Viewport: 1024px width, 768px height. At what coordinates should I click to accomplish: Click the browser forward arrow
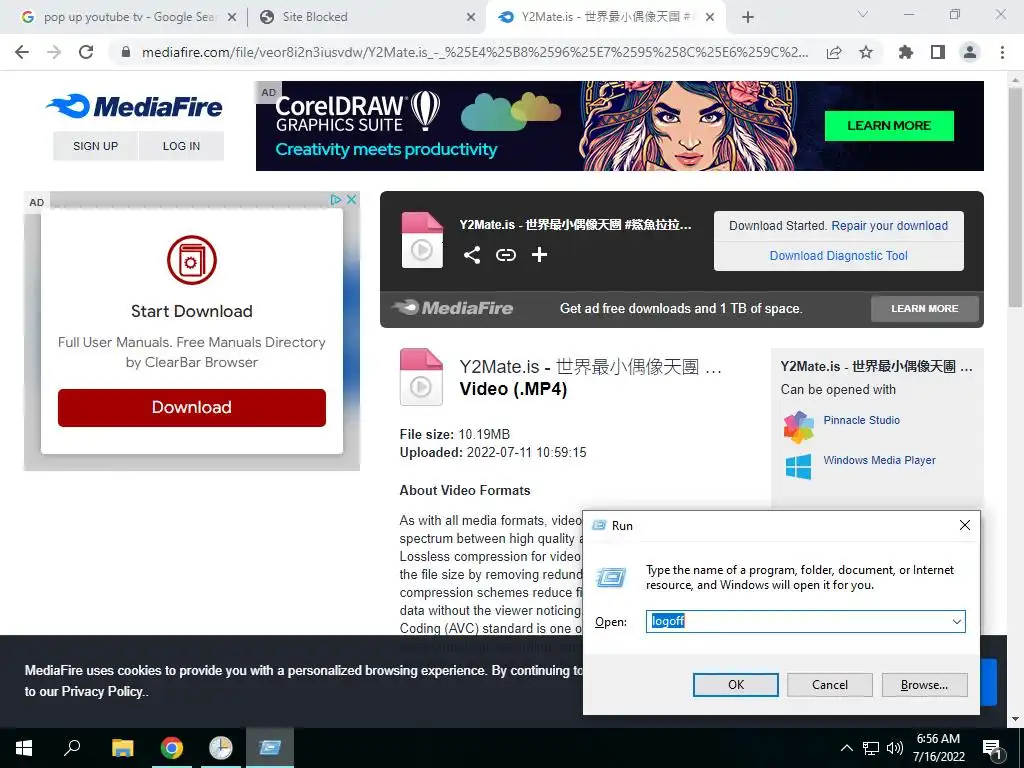tap(54, 52)
